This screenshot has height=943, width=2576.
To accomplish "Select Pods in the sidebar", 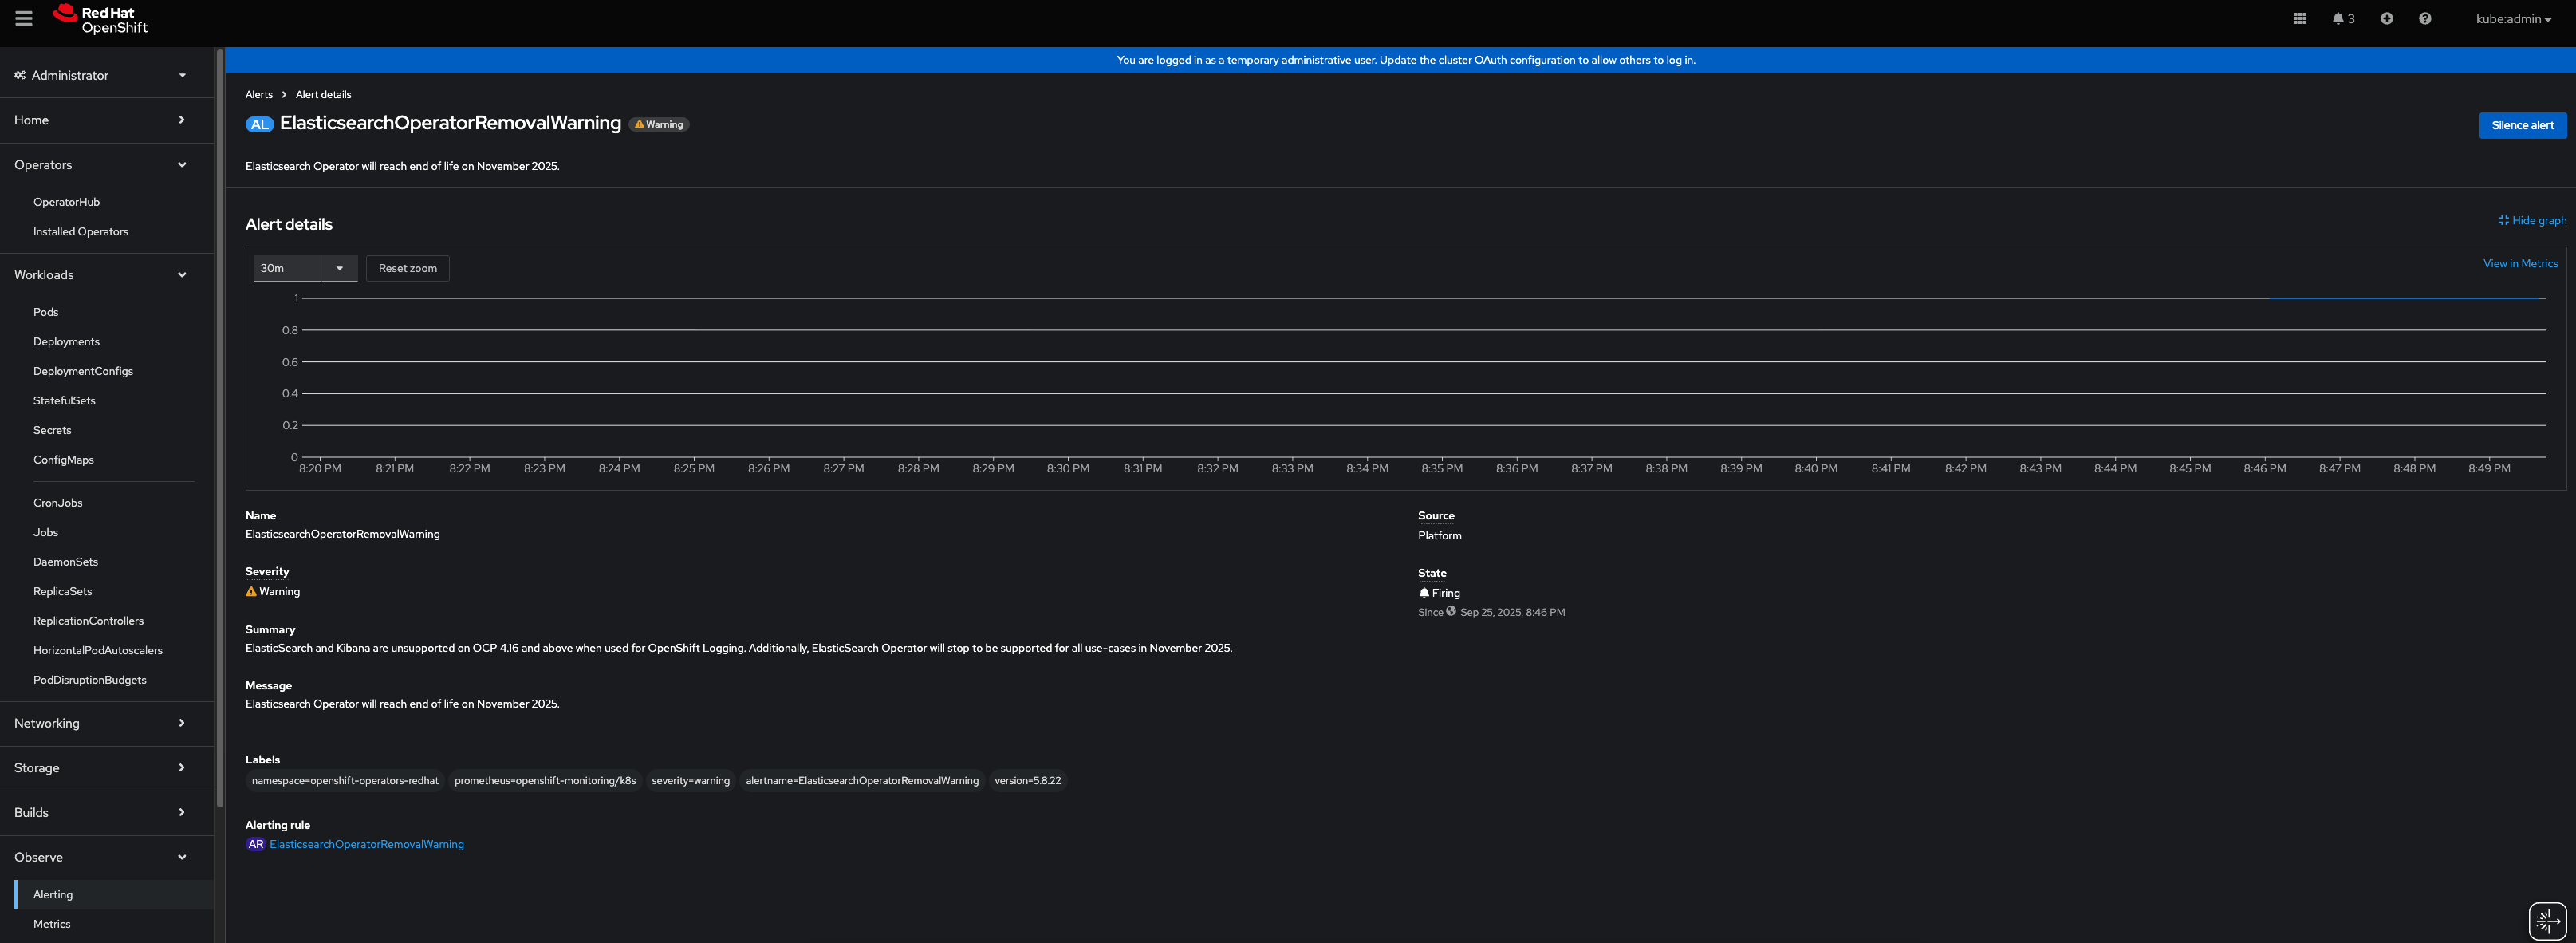I will 46,312.
